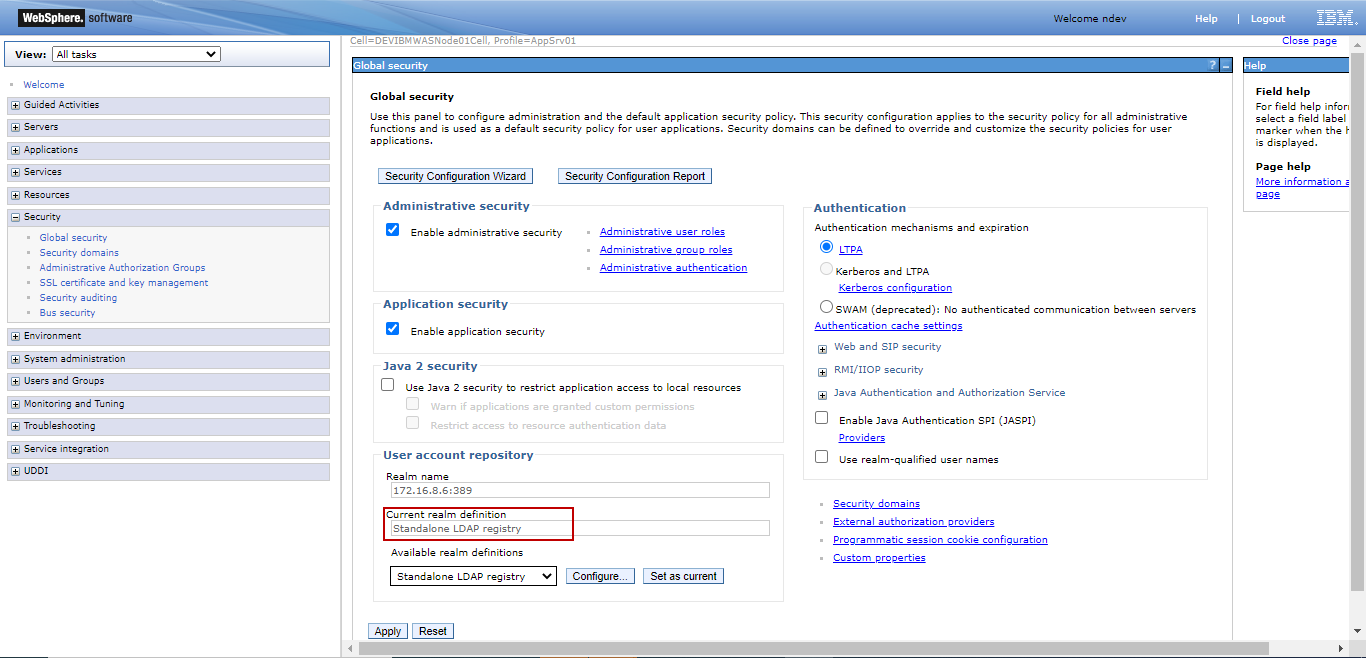Viewport: 1366px width, 658px height.
Task: Open Administrative Authorization Groups
Action: pos(122,268)
